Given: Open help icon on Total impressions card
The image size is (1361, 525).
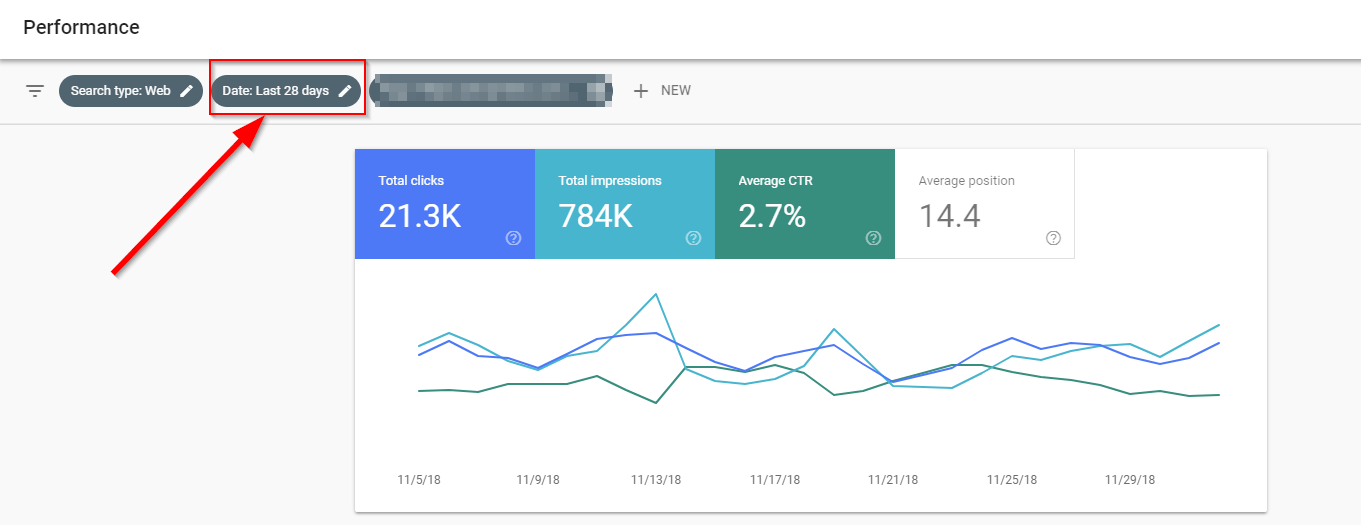Looking at the screenshot, I should point(693,238).
